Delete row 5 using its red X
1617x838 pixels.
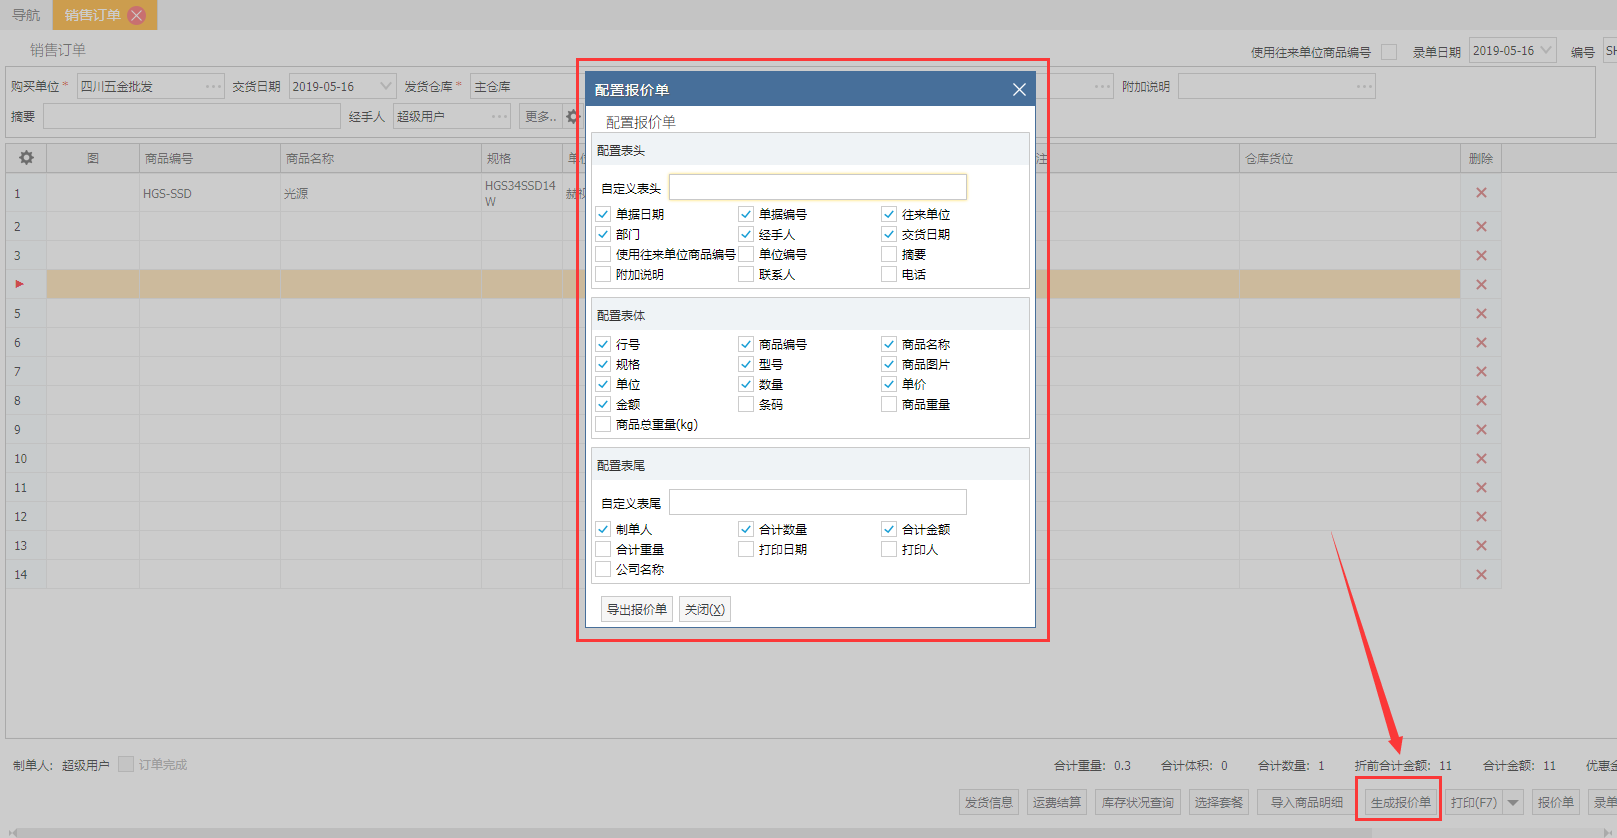pos(1481,314)
